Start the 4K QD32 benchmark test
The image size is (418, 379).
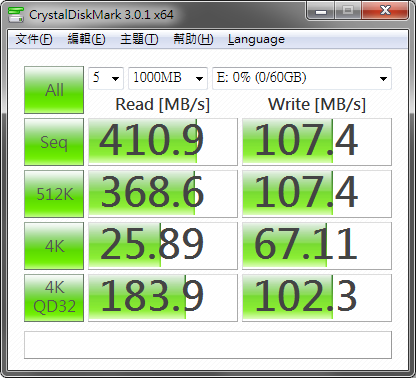click(54, 298)
